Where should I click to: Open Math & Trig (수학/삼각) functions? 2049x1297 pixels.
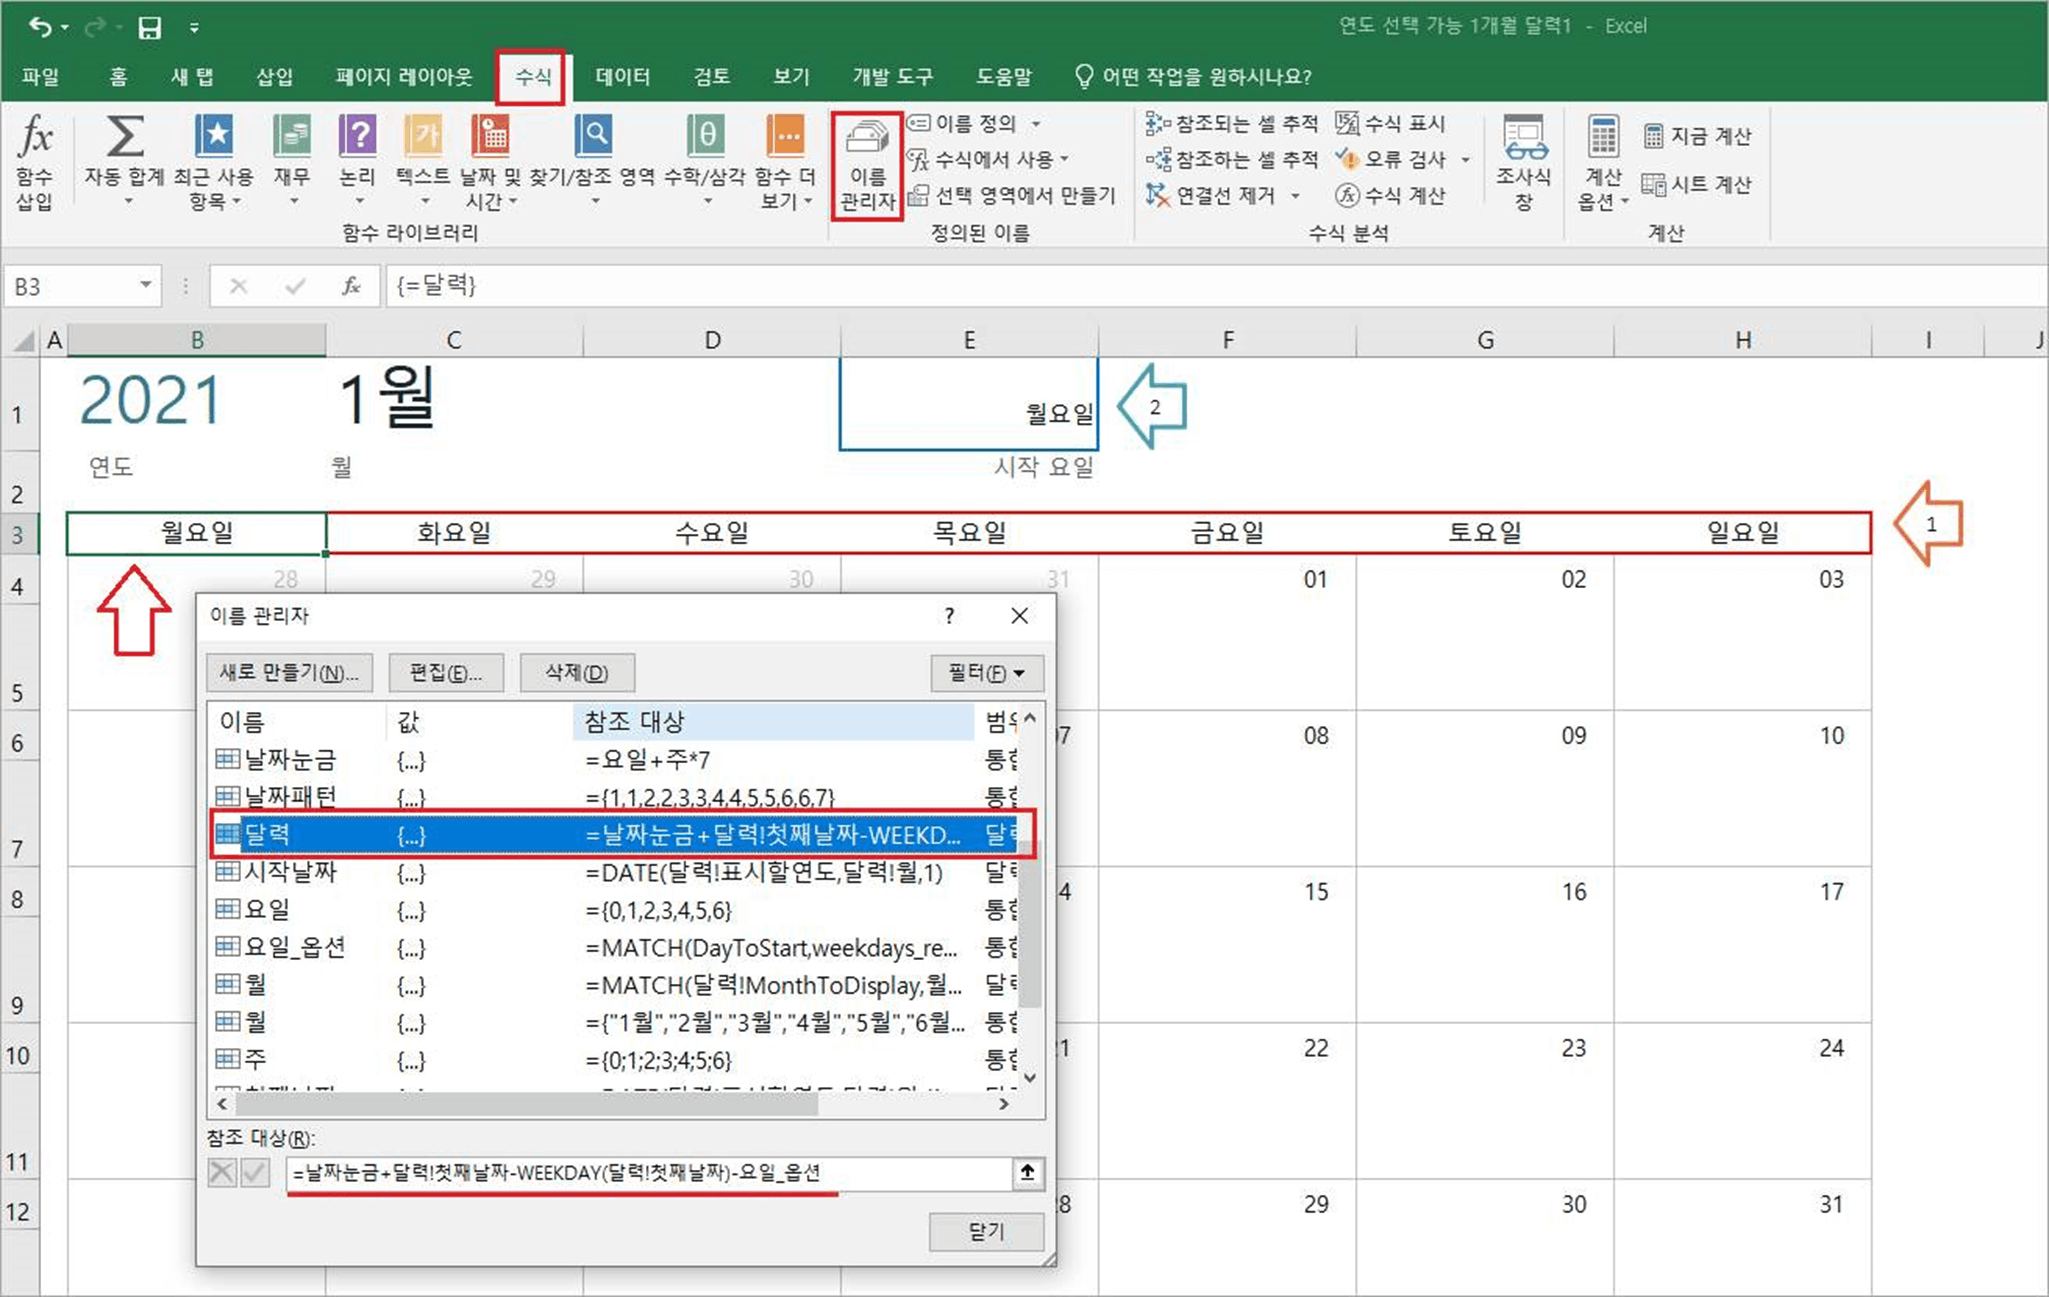(706, 160)
